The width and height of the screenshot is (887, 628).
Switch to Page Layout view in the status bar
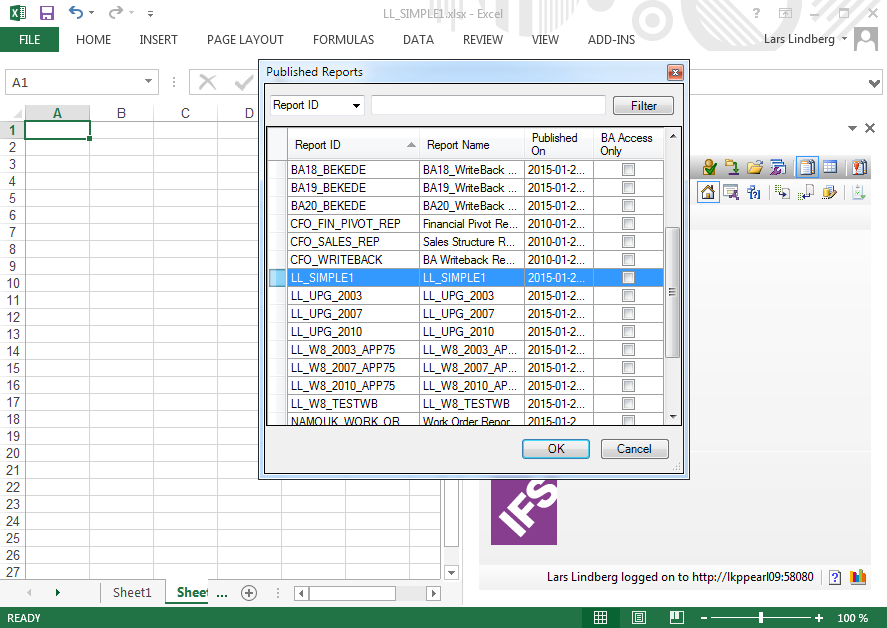[639, 617]
